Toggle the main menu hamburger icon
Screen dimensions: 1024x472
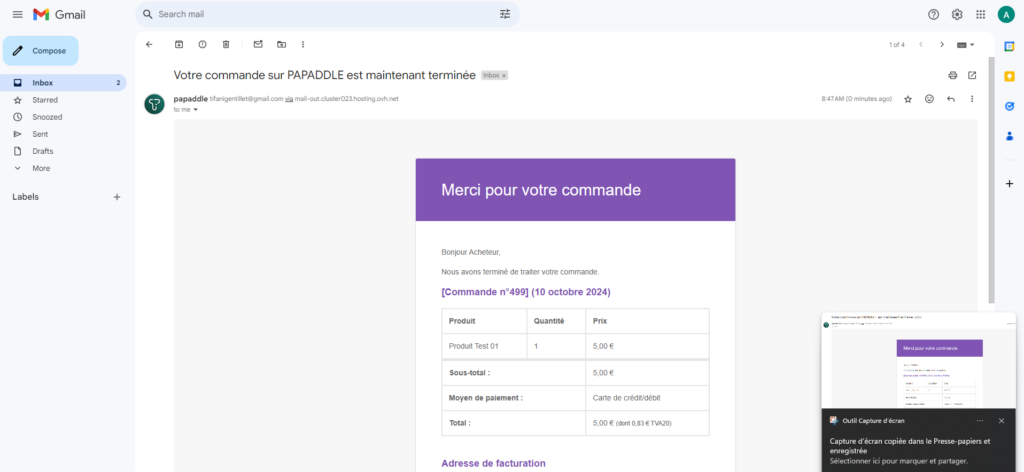pos(17,14)
